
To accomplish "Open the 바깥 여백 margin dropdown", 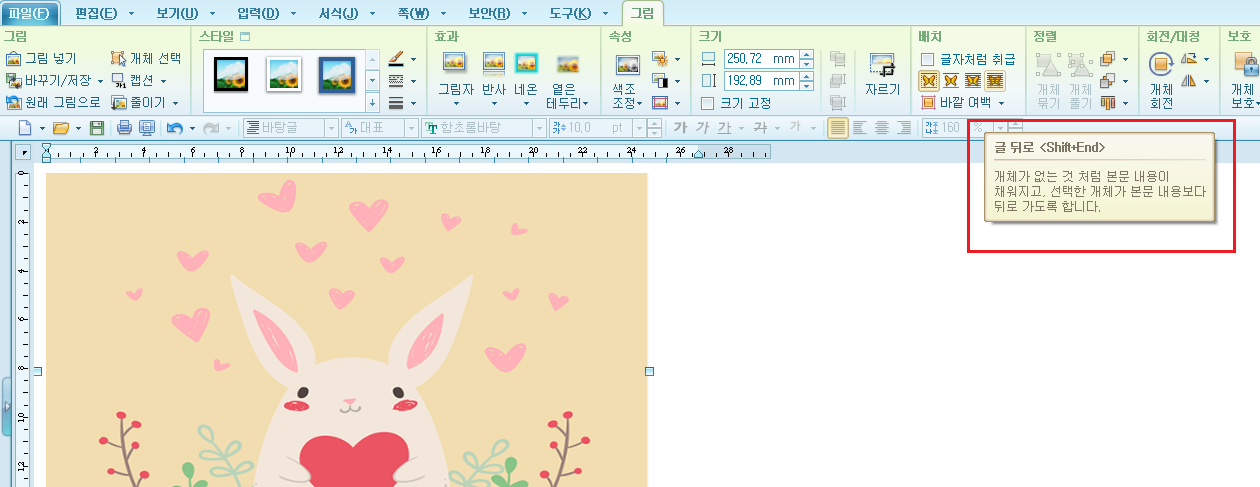I will 1000,102.
